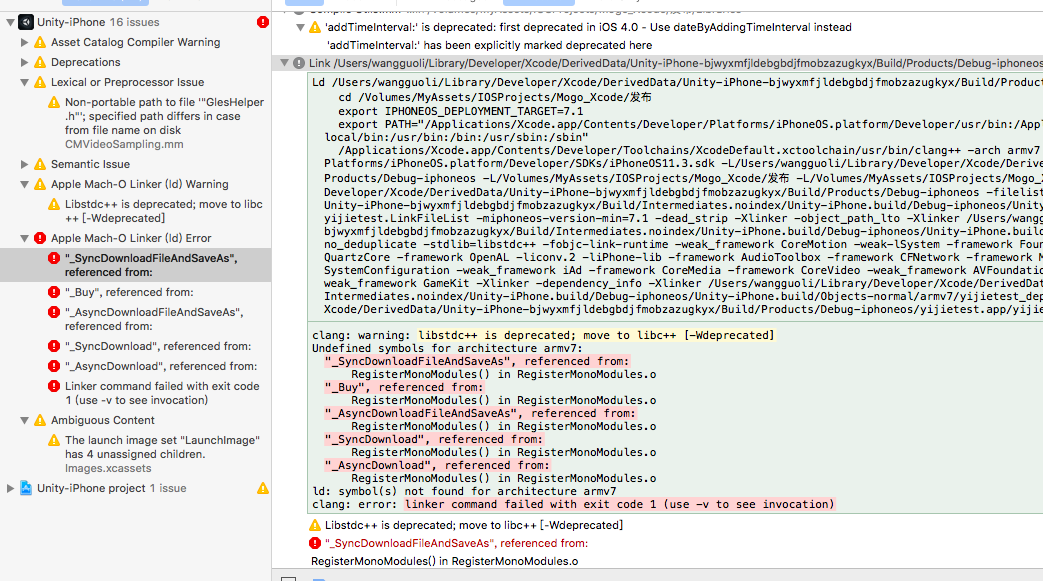Click highlighted "_Buy", referenced from log line

pyautogui.click(x=404, y=387)
